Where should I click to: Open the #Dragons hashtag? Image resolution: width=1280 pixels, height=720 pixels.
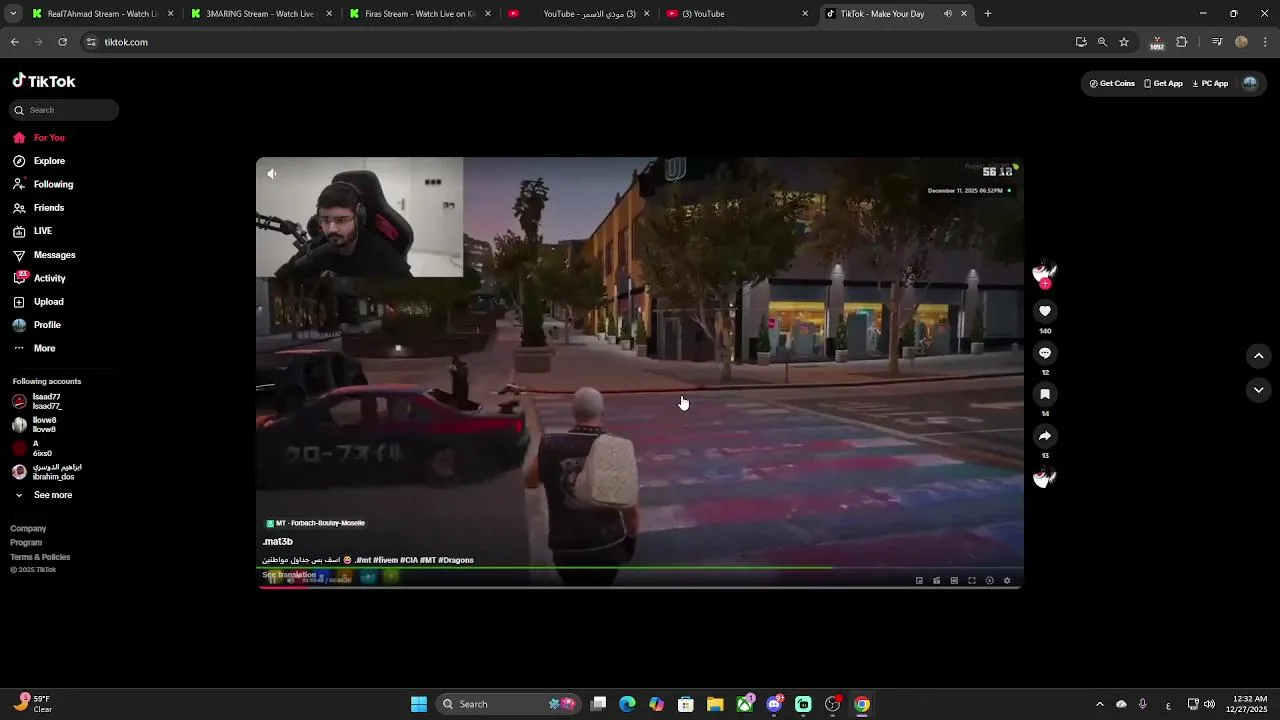[x=456, y=560]
